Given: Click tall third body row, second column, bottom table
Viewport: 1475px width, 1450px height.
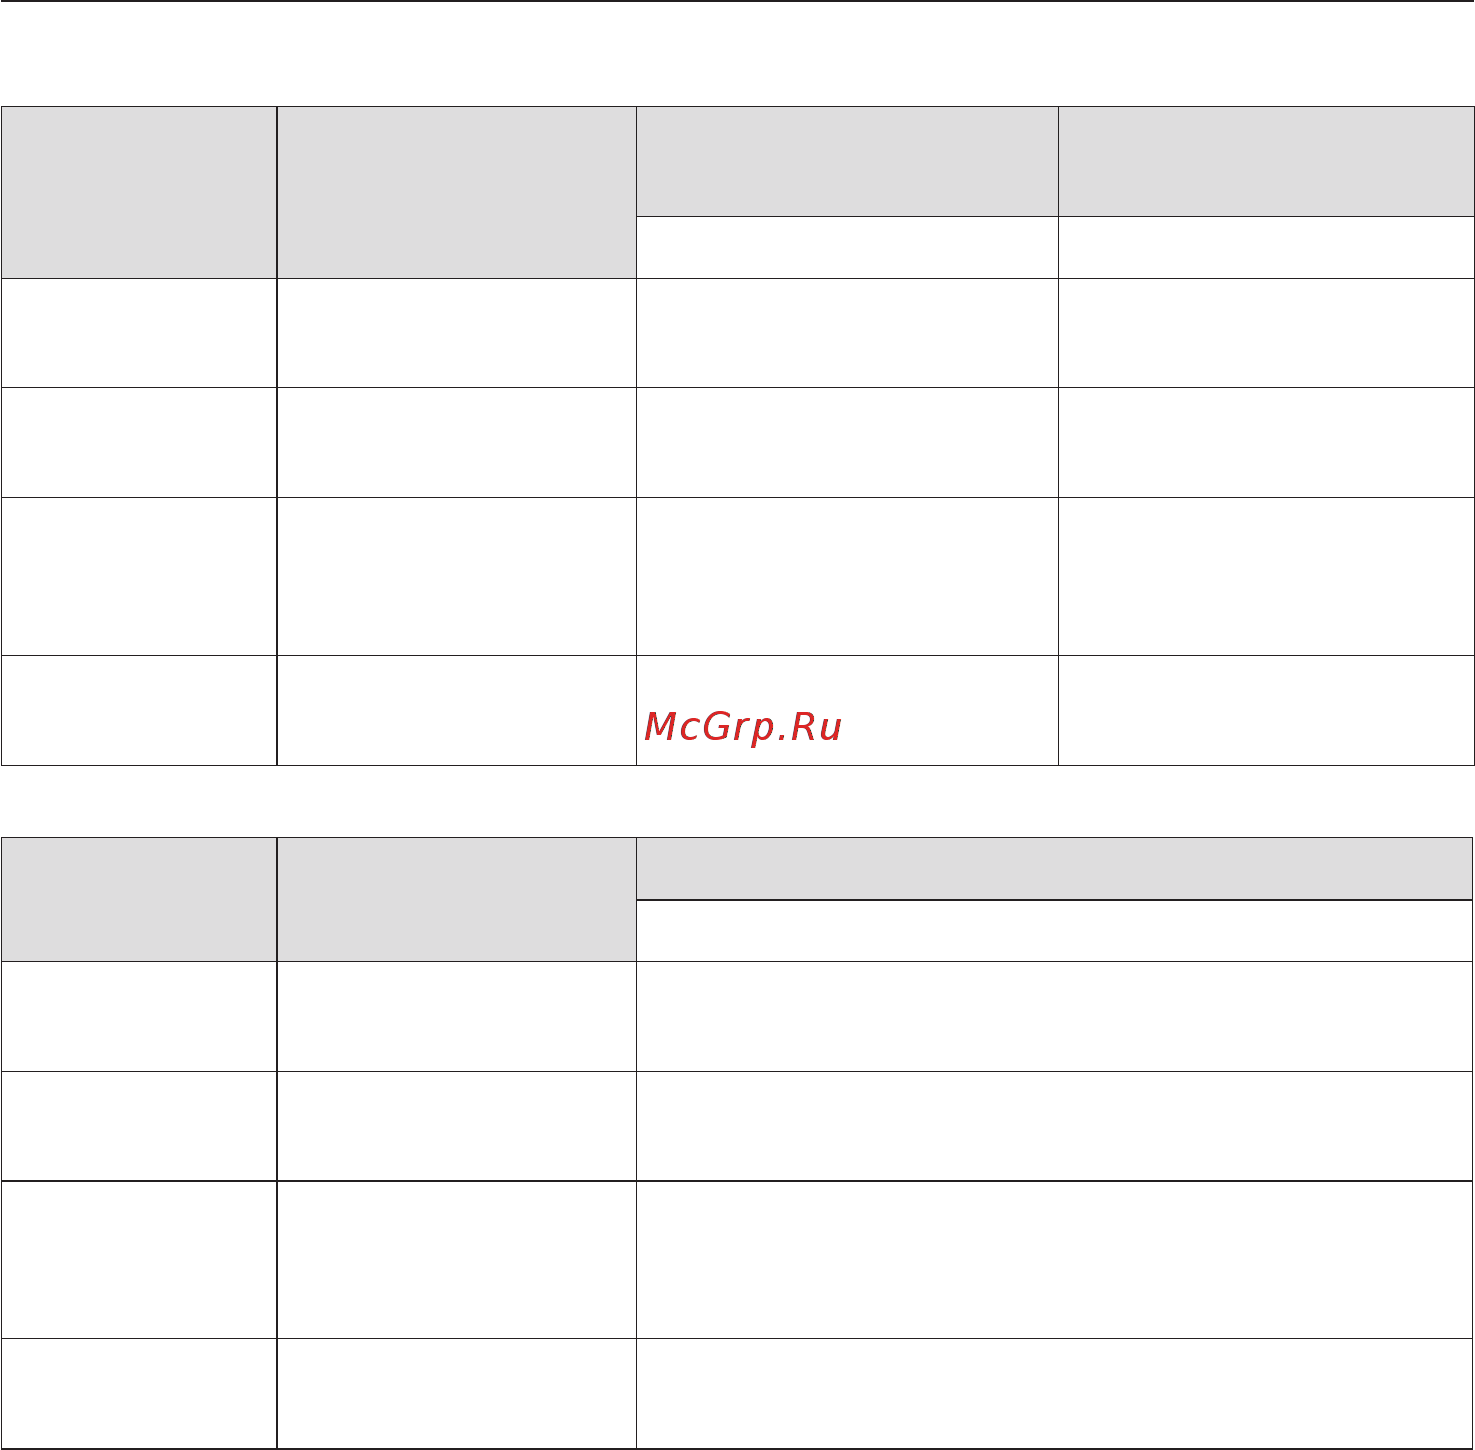Looking at the screenshot, I should click(x=456, y=1260).
